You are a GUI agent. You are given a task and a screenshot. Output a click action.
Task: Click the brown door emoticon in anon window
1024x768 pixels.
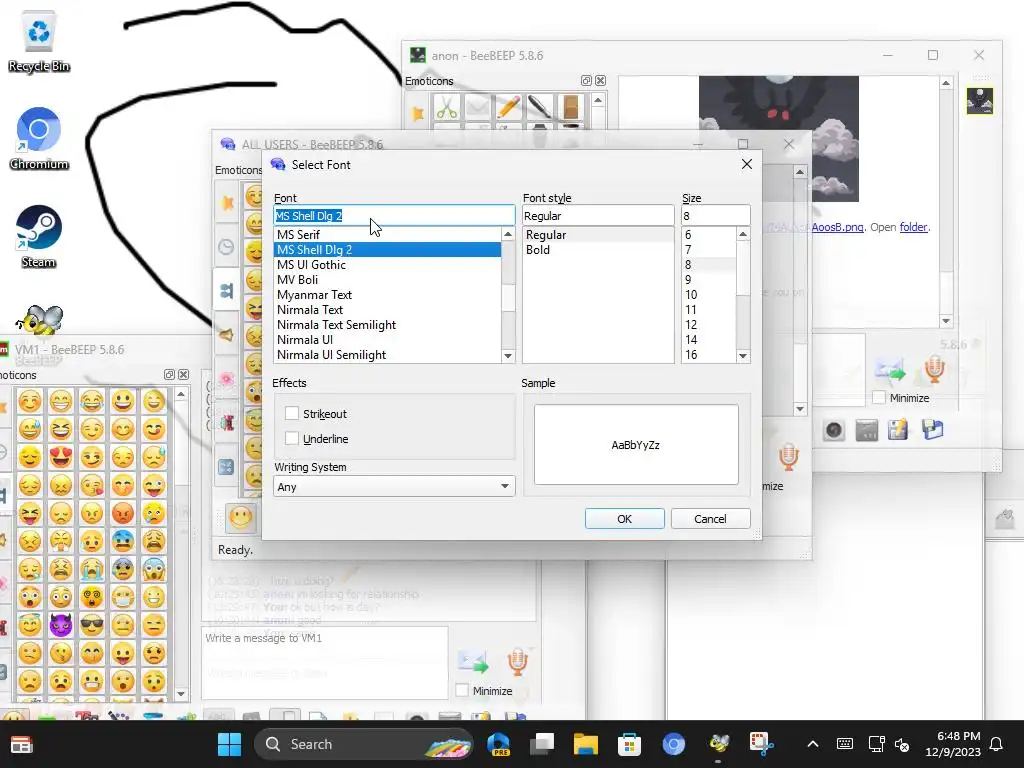pos(570,107)
